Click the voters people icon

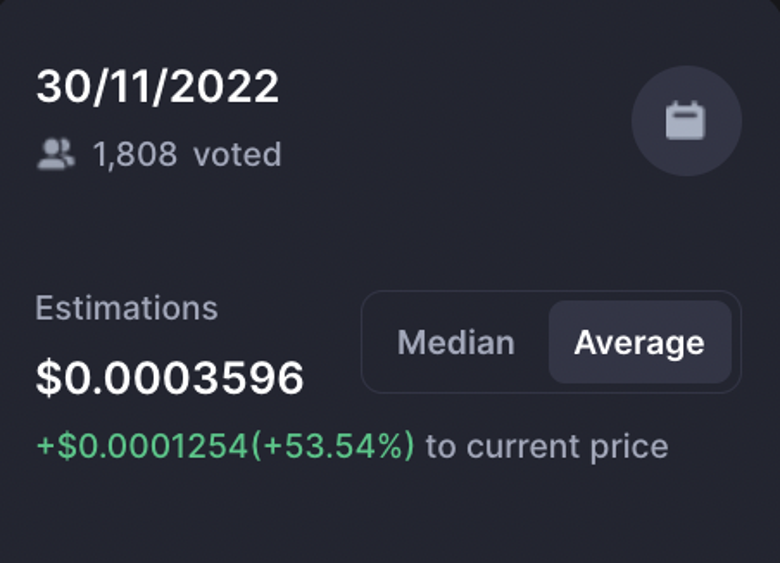click(56, 155)
